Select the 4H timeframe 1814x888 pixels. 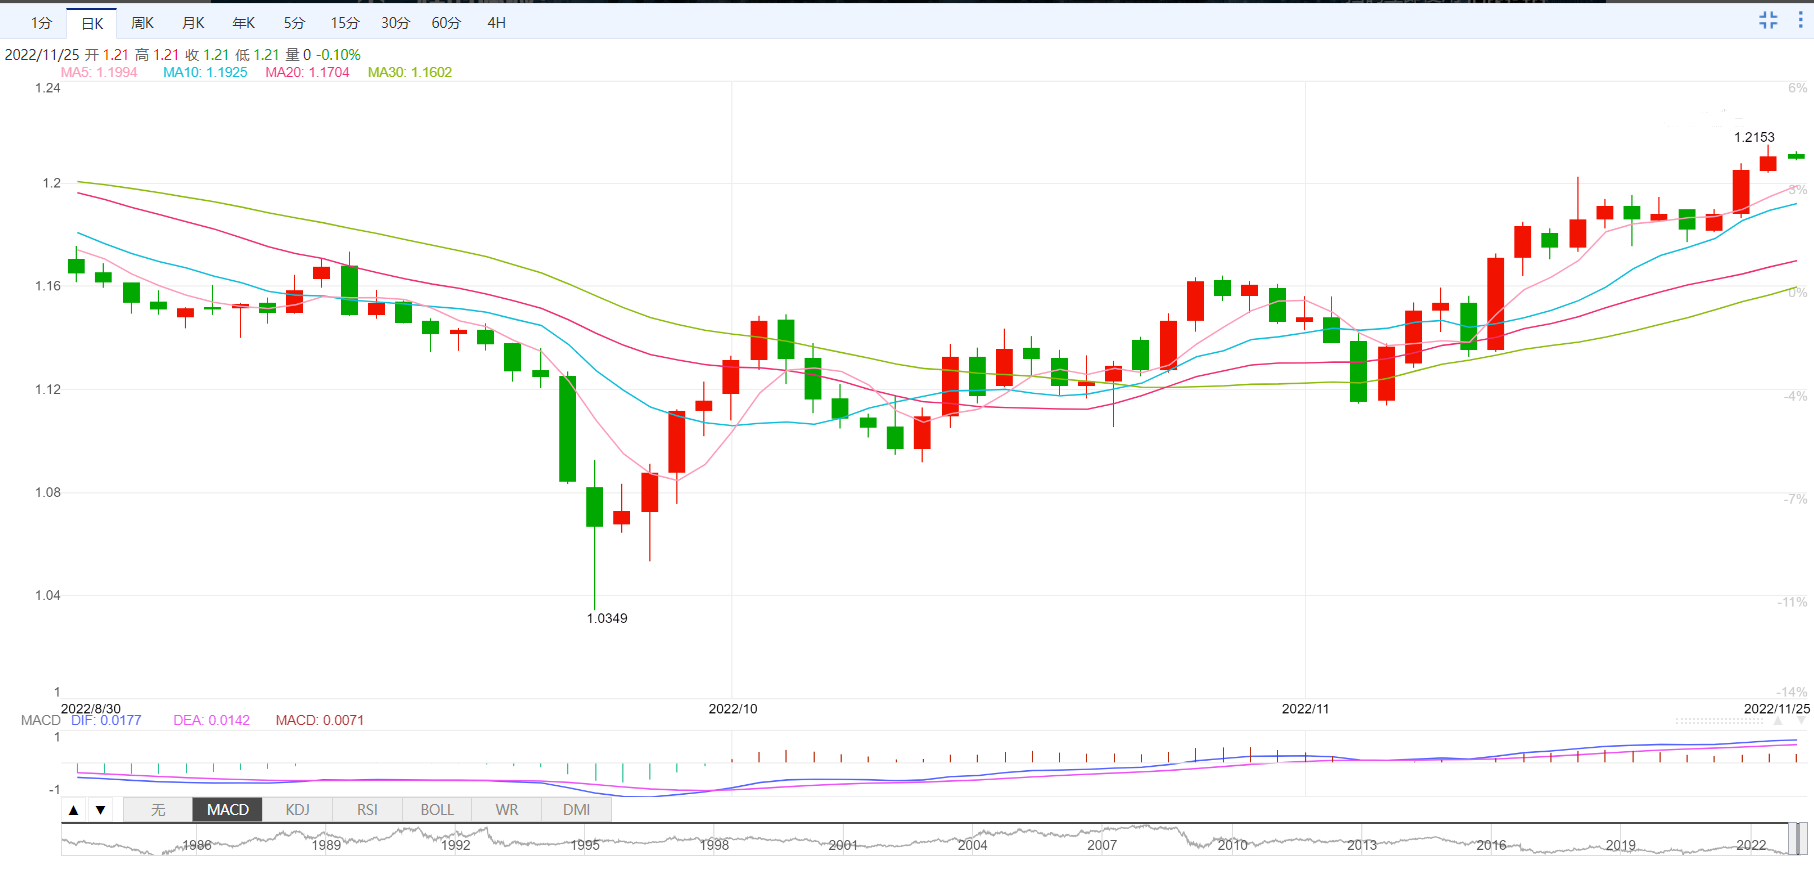pyautogui.click(x=496, y=23)
